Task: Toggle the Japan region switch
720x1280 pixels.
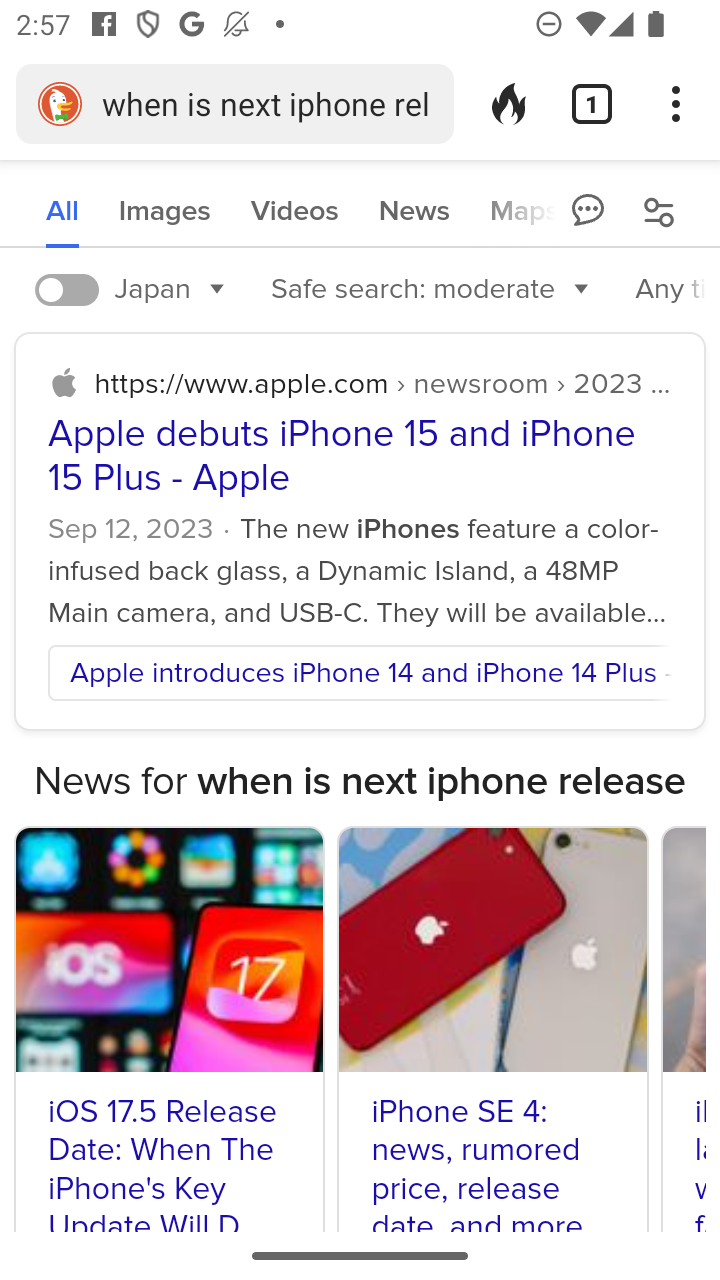Action: (x=67, y=290)
